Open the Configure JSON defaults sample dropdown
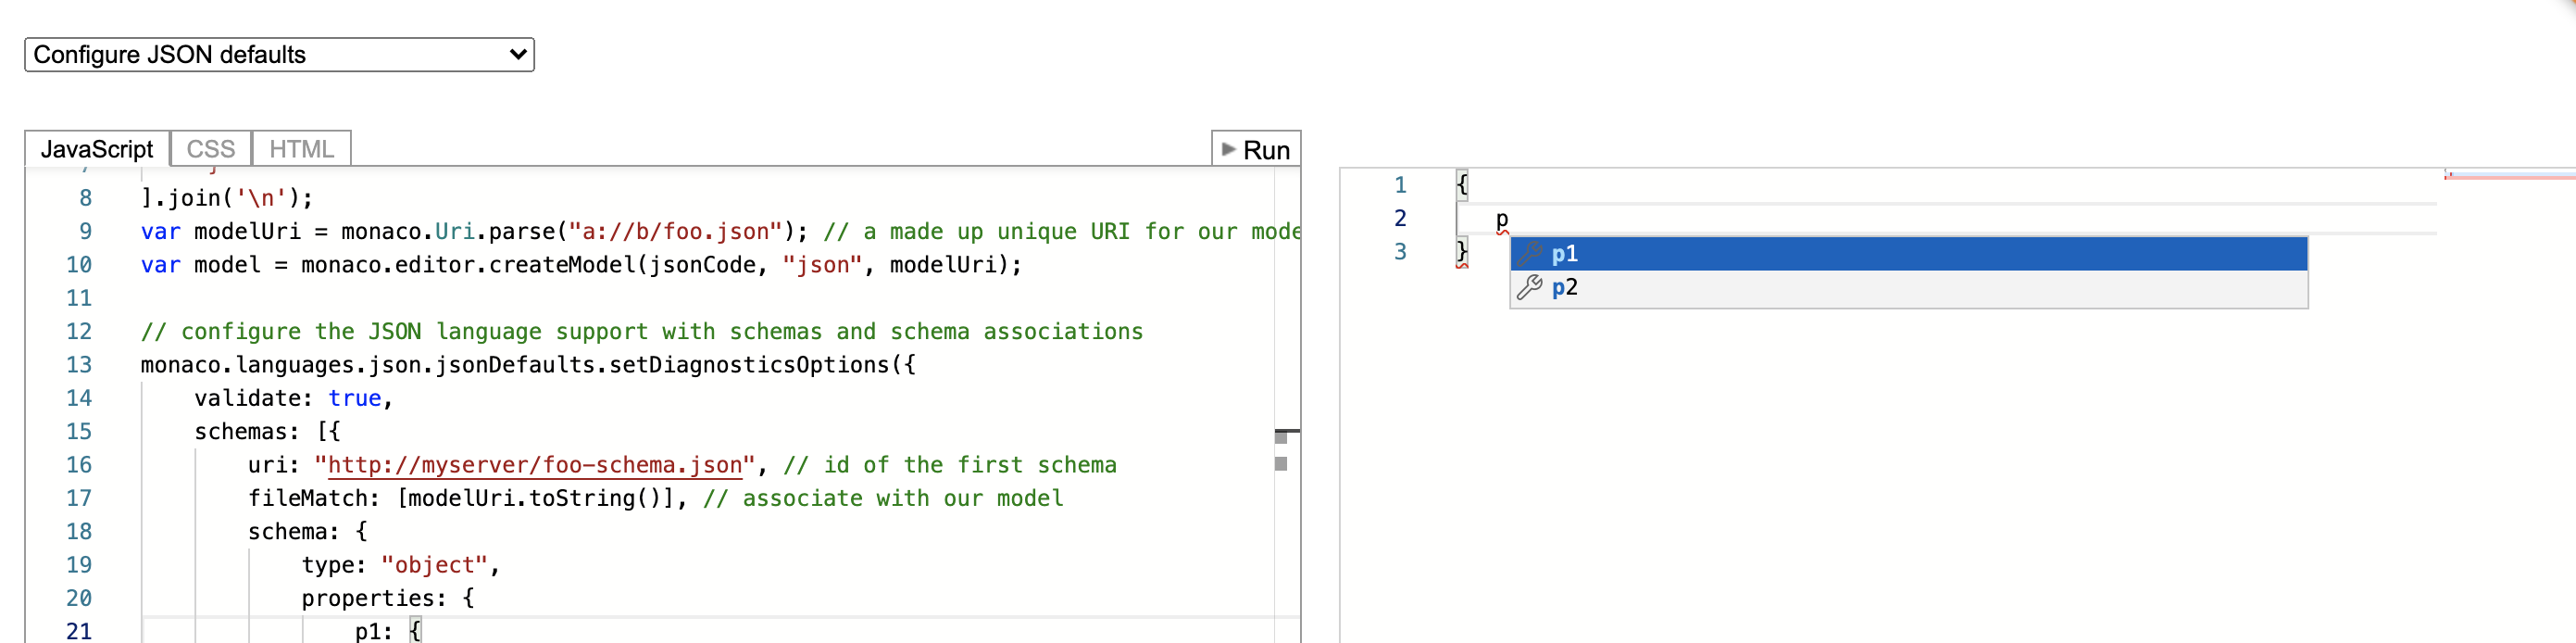Image resolution: width=2576 pixels, height=643 pixels. point(279,55)
